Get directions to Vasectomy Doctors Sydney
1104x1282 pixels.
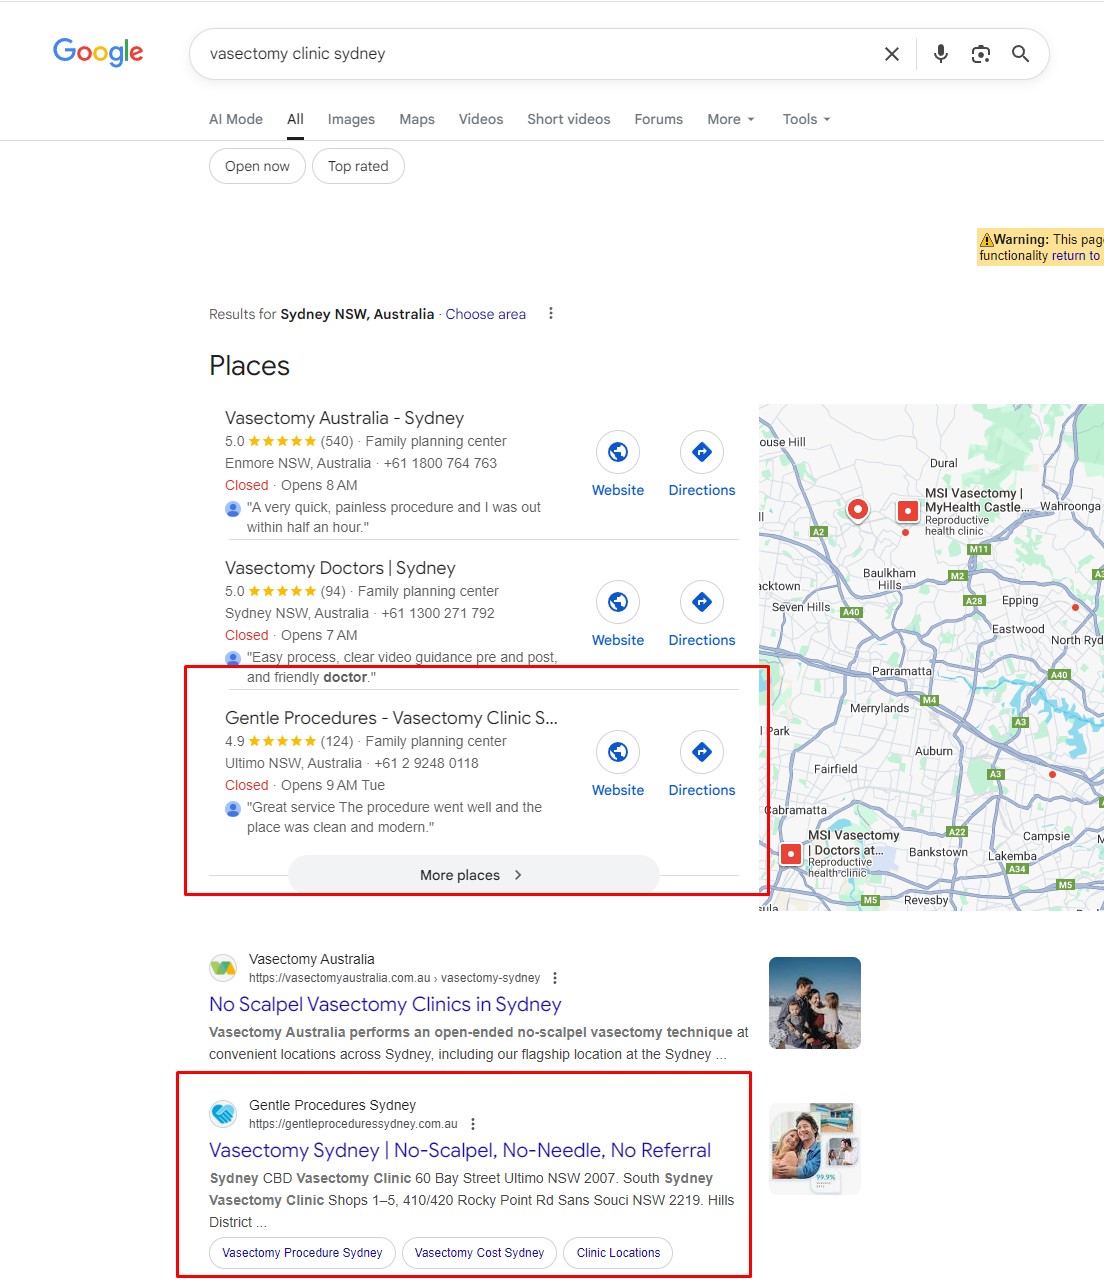click(x=702, y=602)
